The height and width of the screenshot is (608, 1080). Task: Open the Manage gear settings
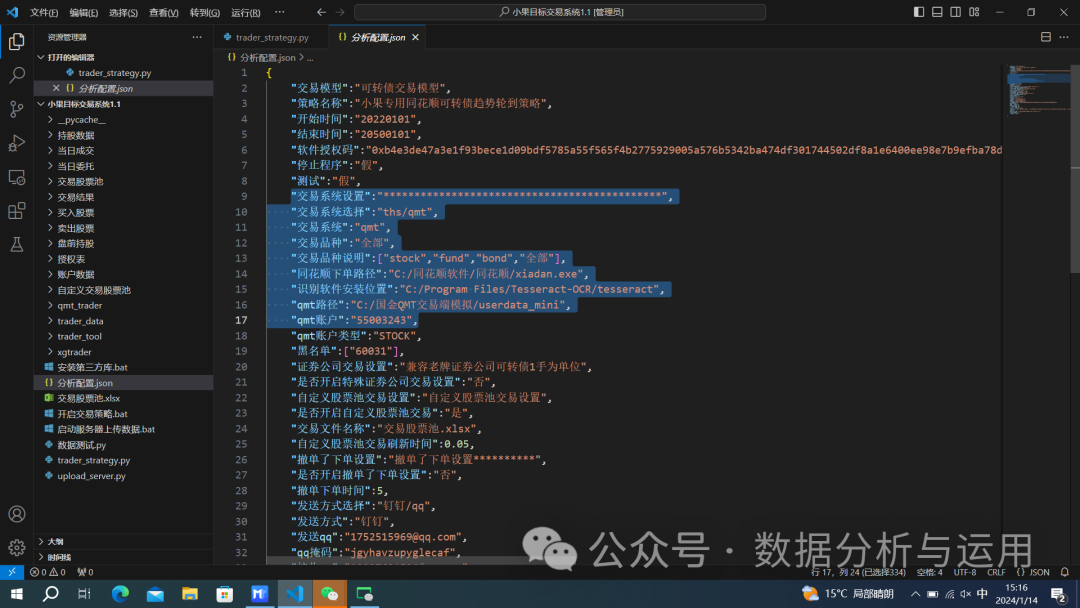[17, 547]
